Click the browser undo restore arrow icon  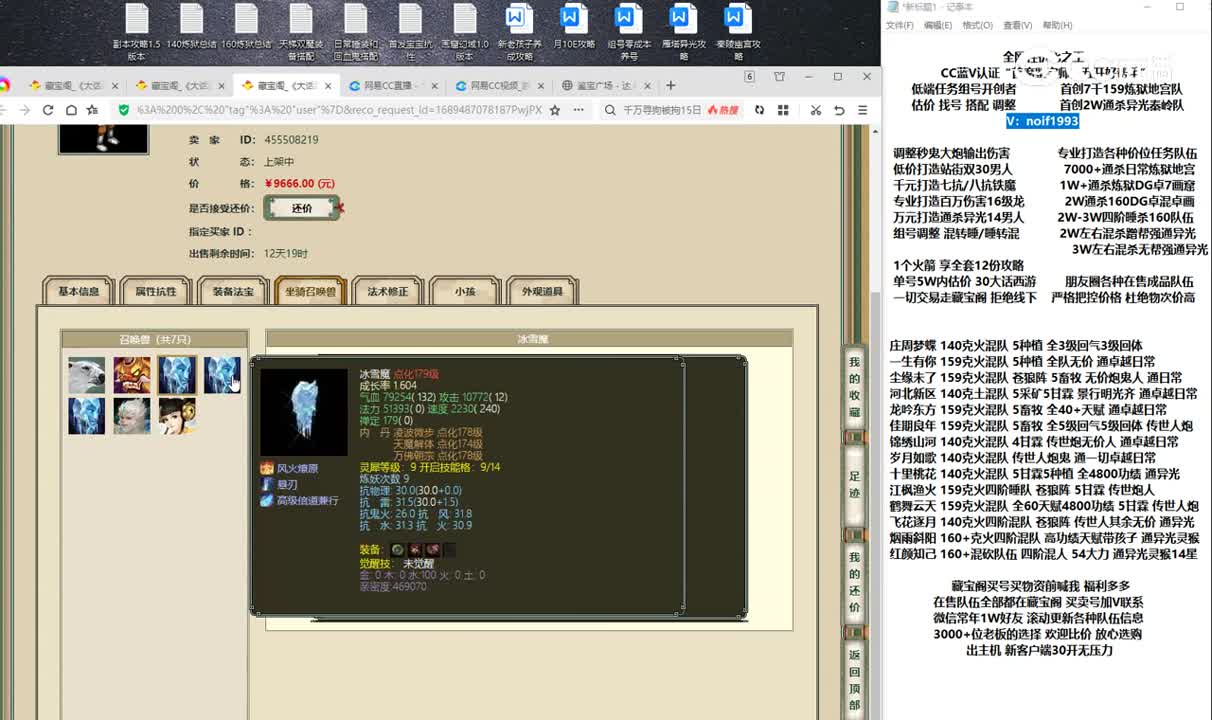click(839, 110)
